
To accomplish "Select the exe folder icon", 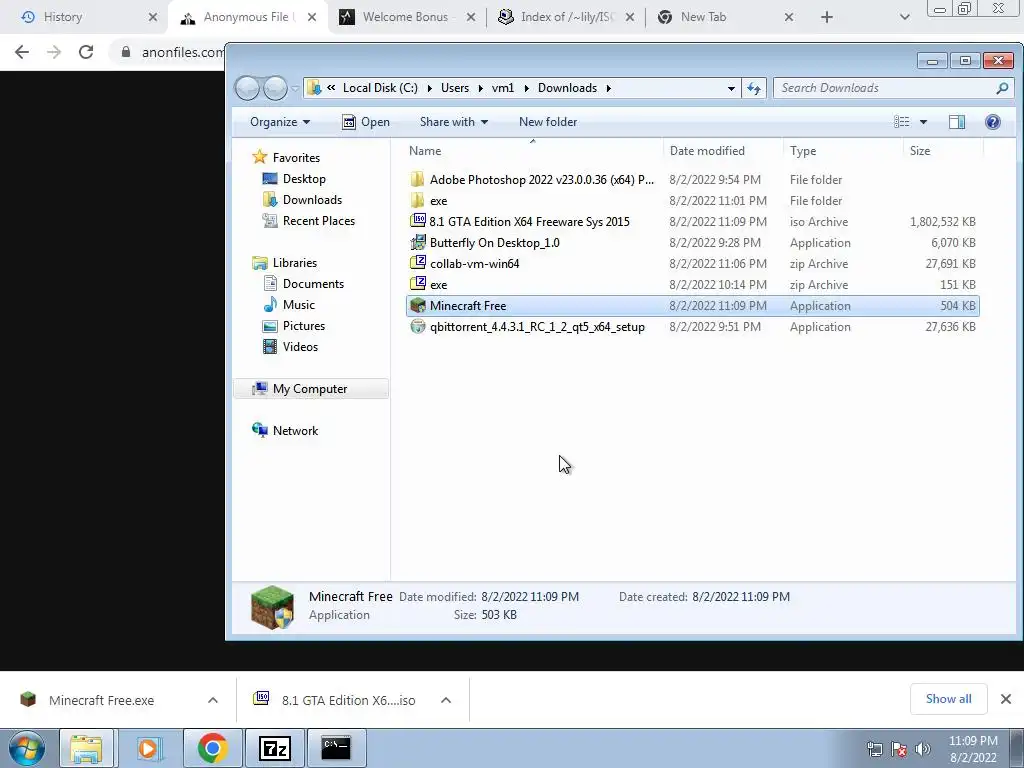I will pos(417,200).
